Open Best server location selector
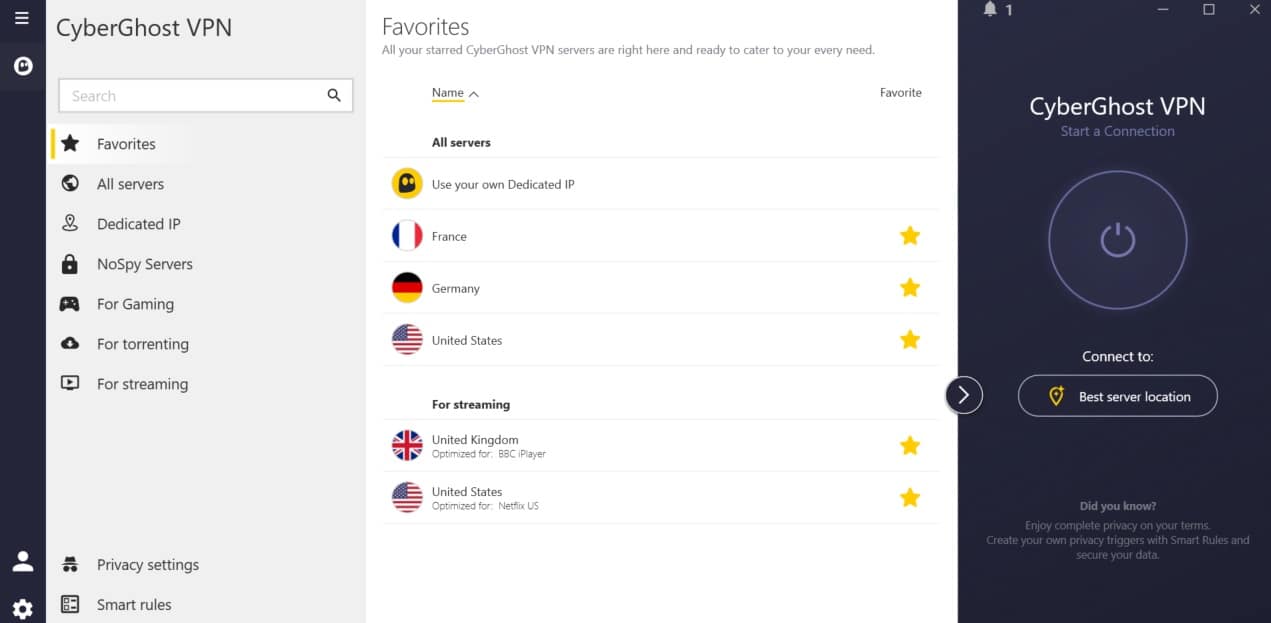The image size is (1271, 623). click(1117, 396)
